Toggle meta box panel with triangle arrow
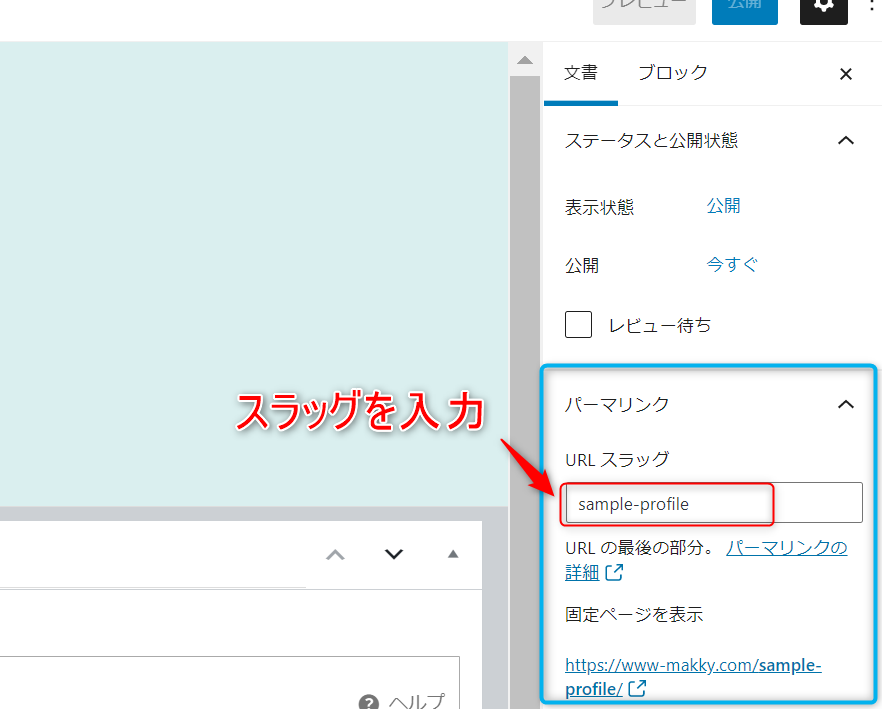The width and height of the screenshot is (882, 709). (x=453, y=555)
